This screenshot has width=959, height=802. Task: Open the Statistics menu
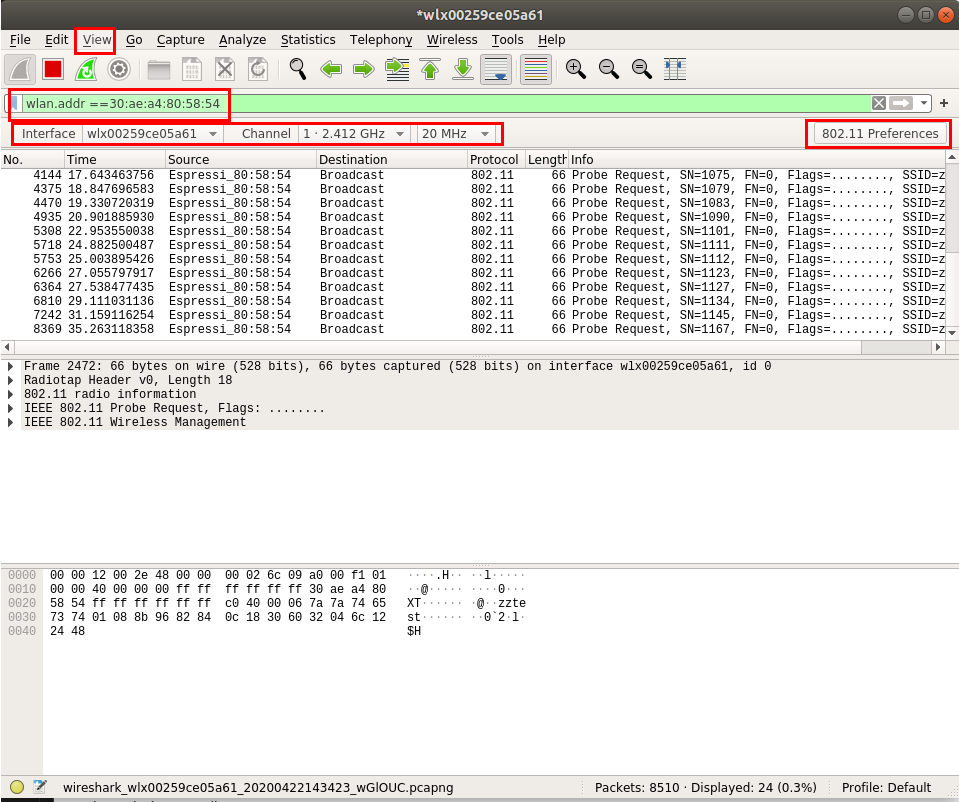pos(308,40)
